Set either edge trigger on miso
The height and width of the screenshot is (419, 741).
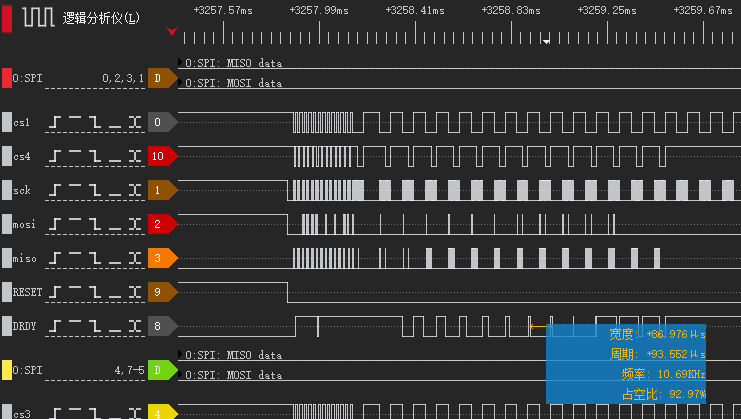[x=135, y=258]
